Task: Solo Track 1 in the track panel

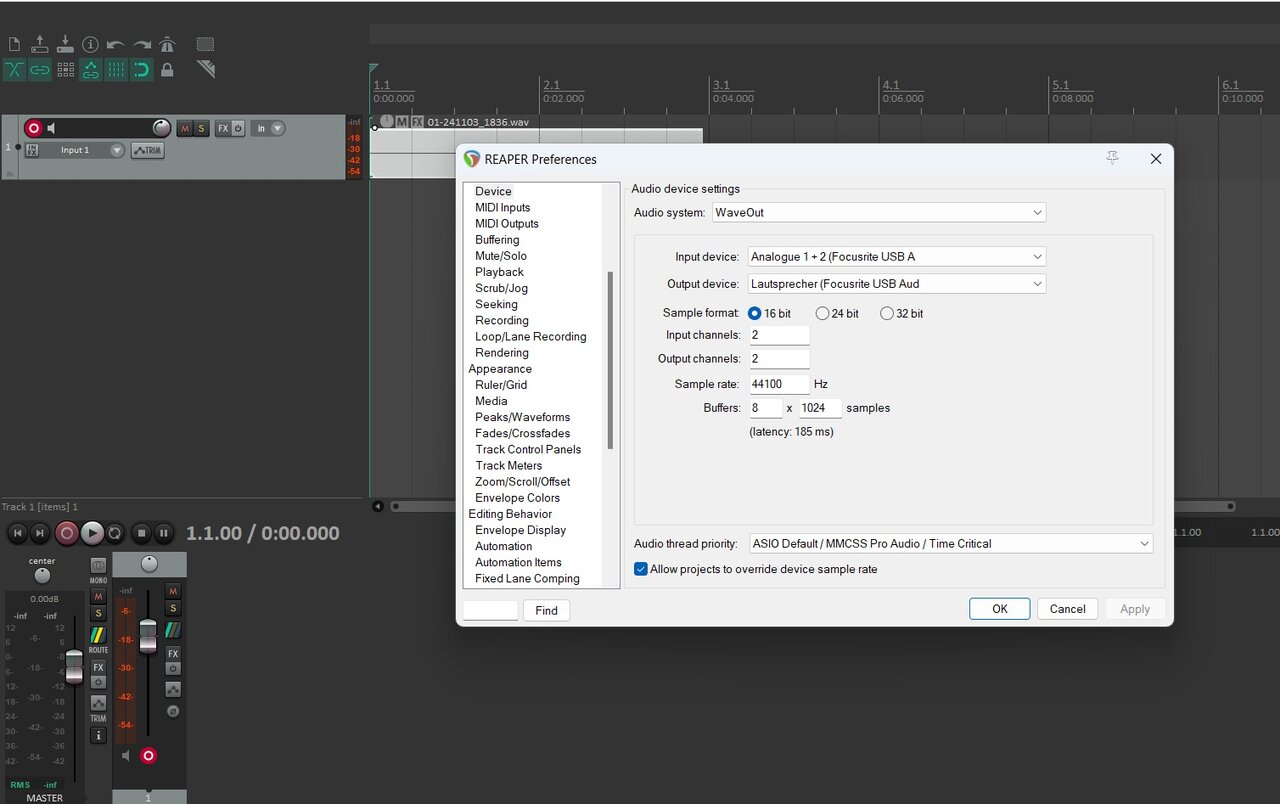Action: pyautogui.click(x=201, y=128)
